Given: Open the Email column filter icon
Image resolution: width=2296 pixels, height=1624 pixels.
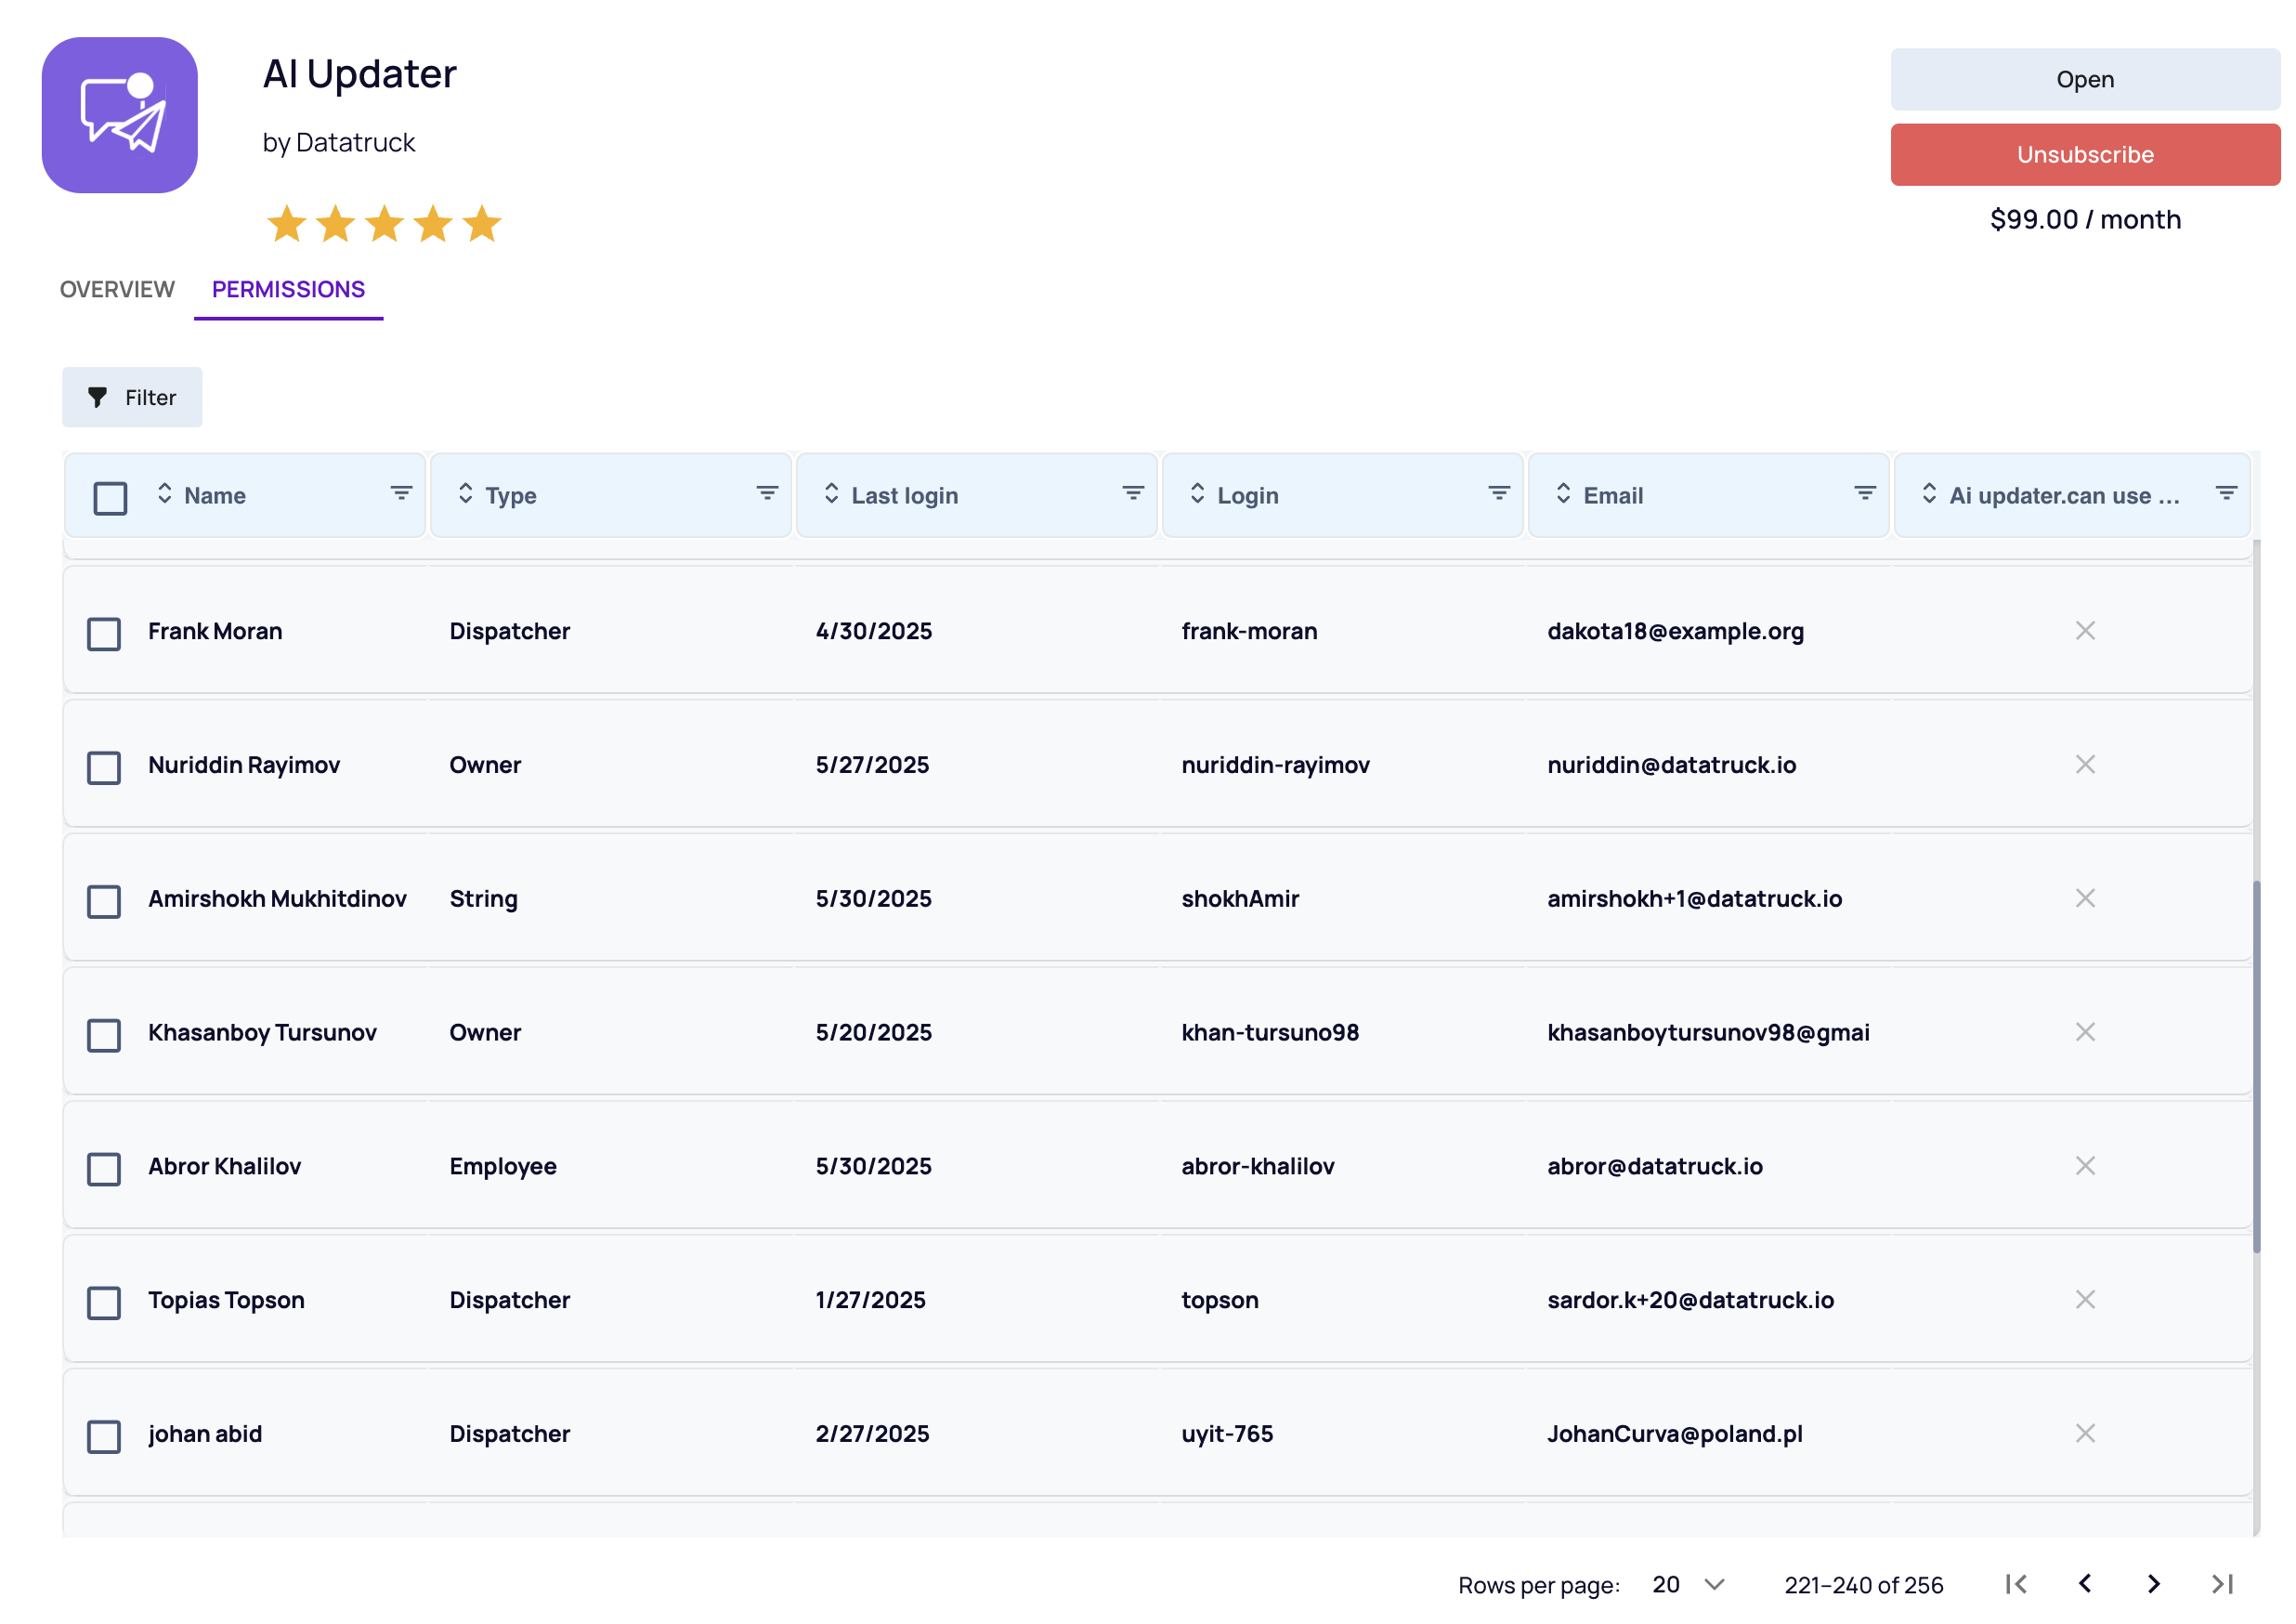Looking at the screenshot, I should [x=1865, y=494].
